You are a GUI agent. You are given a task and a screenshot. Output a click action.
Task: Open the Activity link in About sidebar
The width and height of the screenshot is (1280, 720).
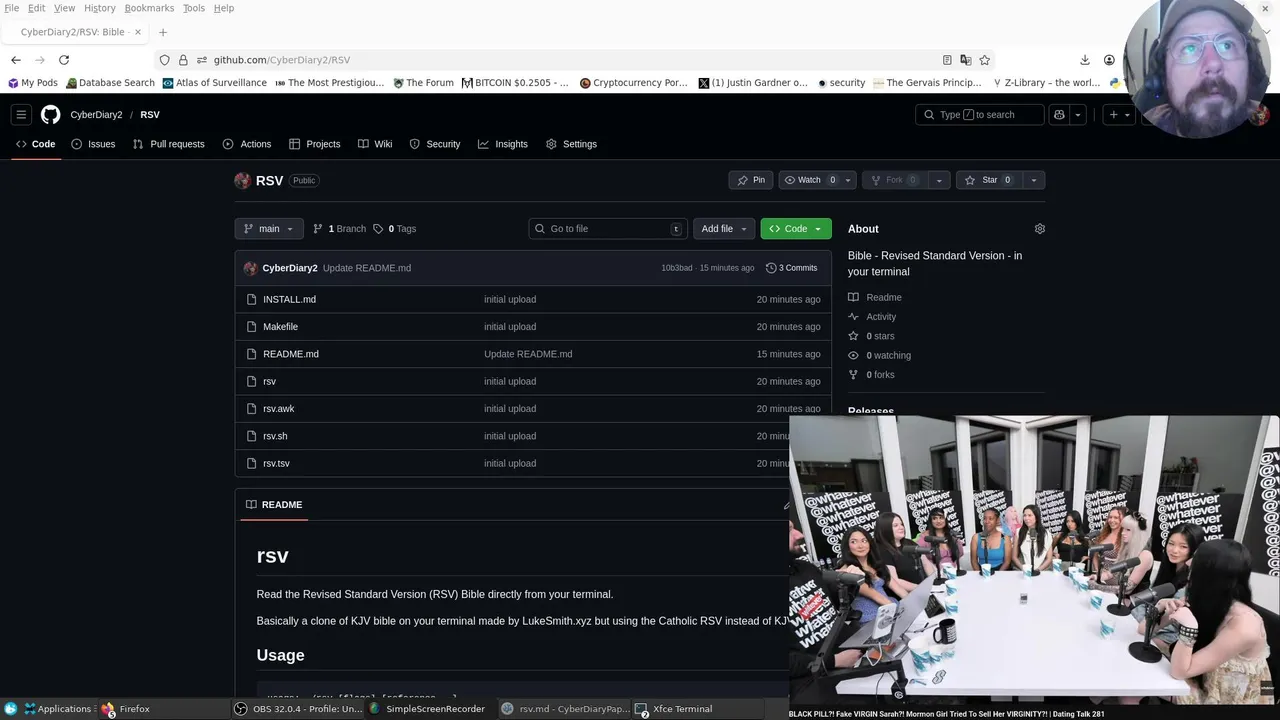[872, 317]
